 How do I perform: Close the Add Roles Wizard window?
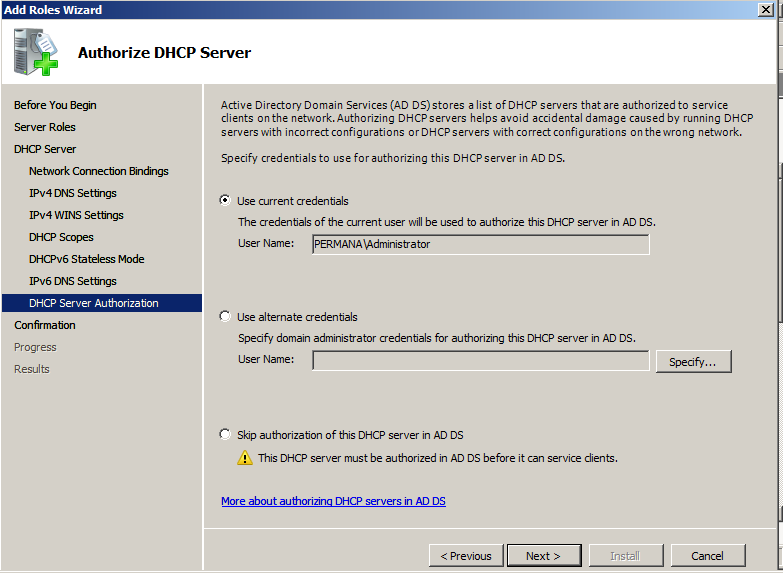coord(766,9)
